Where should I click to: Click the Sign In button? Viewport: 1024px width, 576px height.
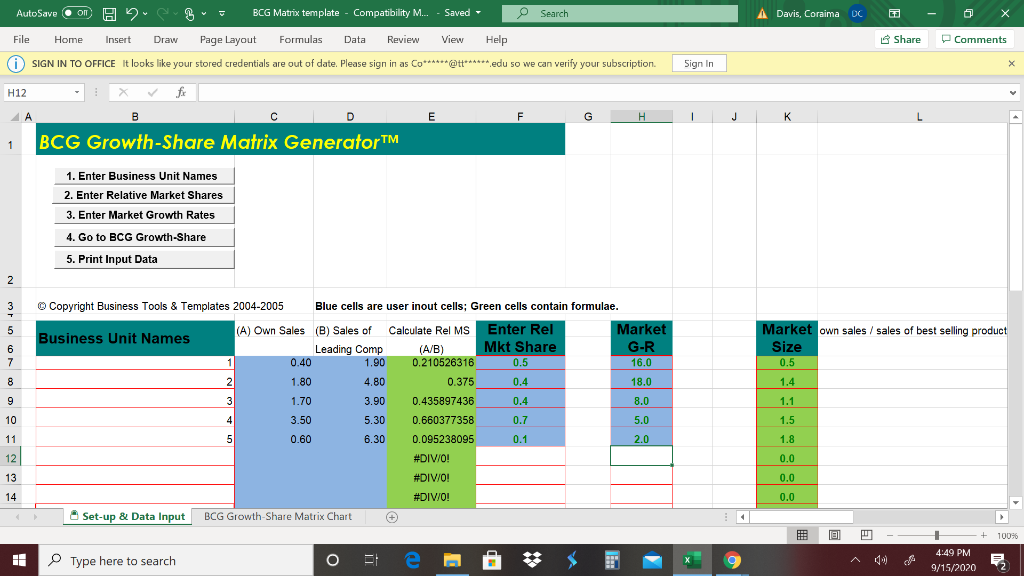point(698,62)
